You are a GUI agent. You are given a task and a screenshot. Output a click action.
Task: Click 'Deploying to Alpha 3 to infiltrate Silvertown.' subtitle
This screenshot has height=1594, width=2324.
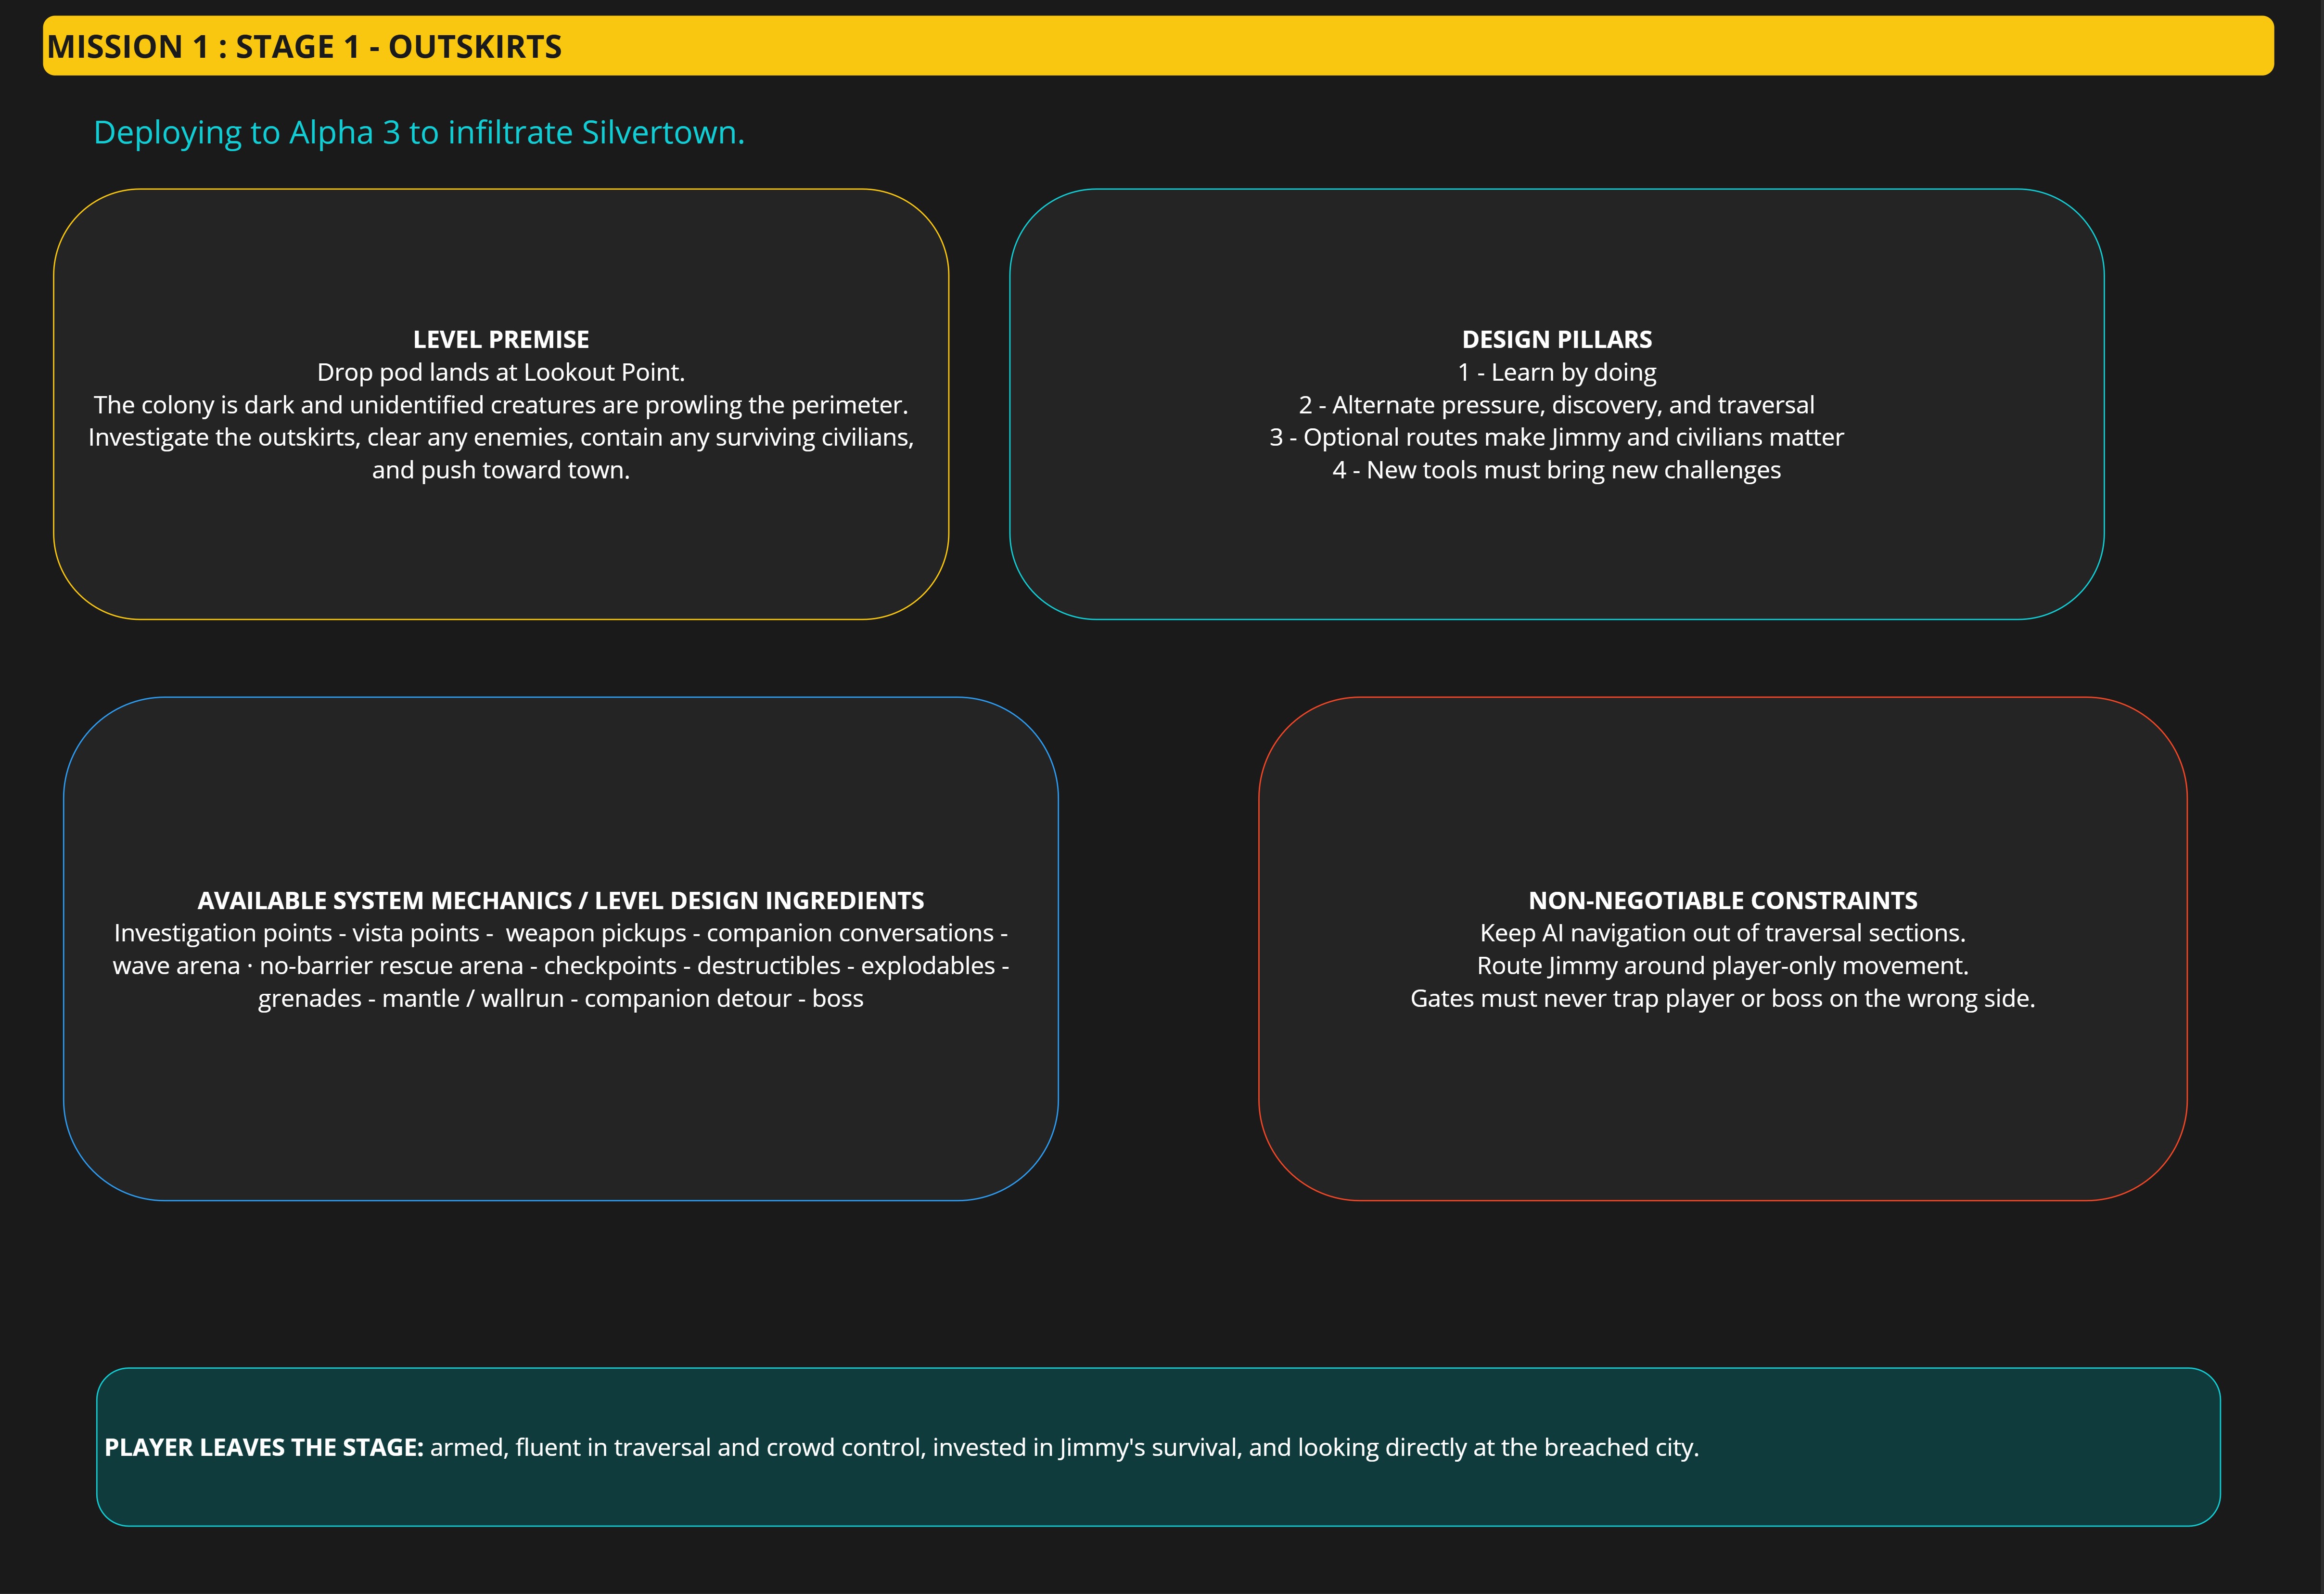click(x=419, y=132)
